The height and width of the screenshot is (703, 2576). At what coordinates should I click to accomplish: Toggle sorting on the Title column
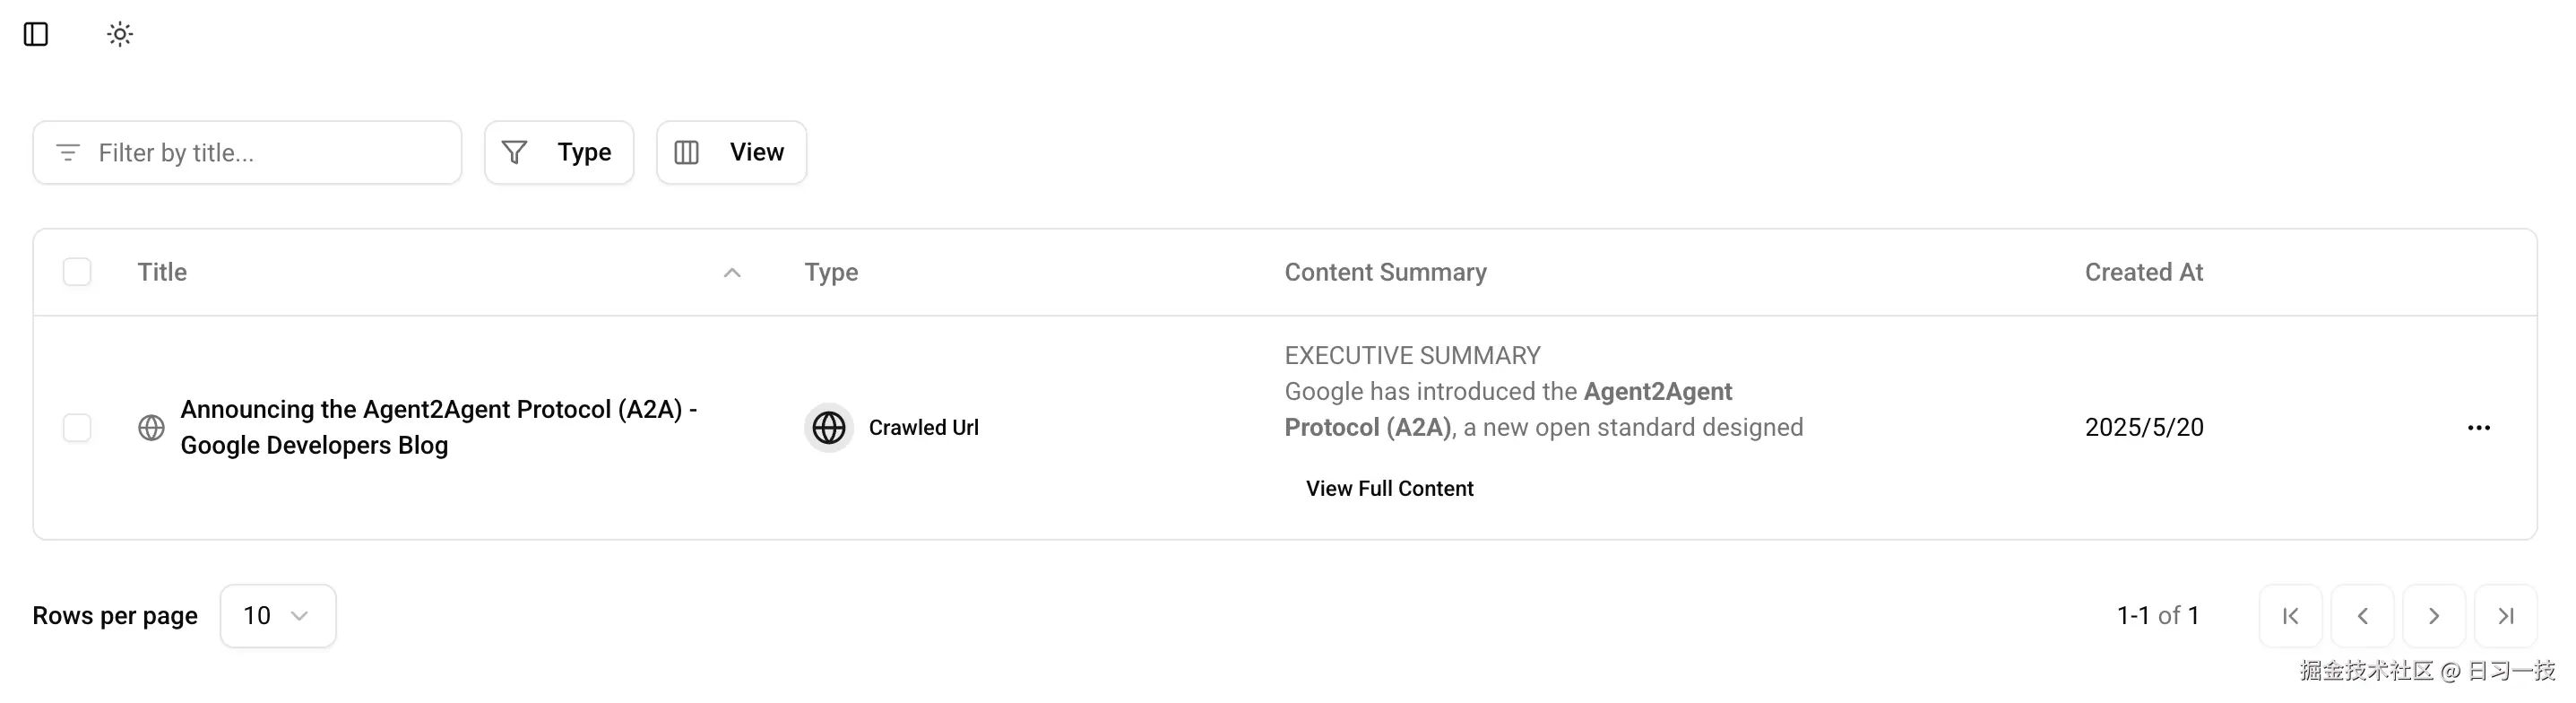pos(161,271)
